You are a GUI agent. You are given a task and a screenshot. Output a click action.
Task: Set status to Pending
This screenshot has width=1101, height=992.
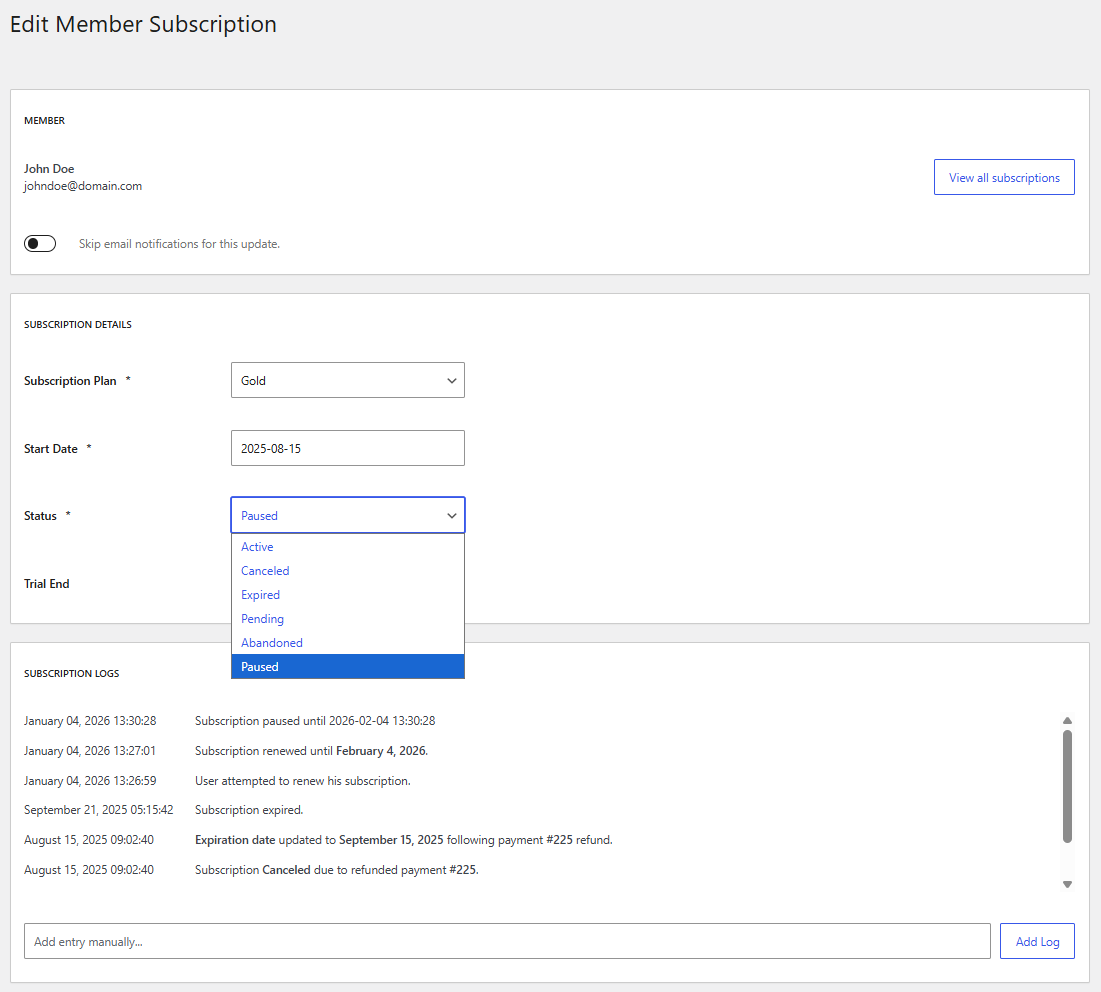[x=262, y=618]
